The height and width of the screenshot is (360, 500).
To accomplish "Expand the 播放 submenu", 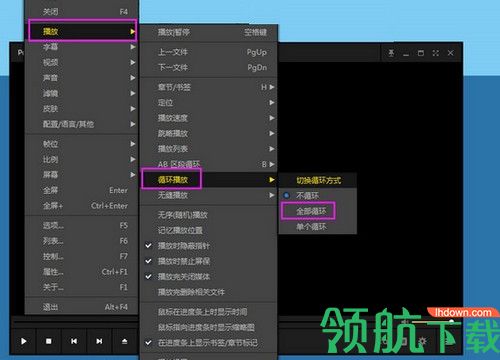I will (x=82, y=31).
